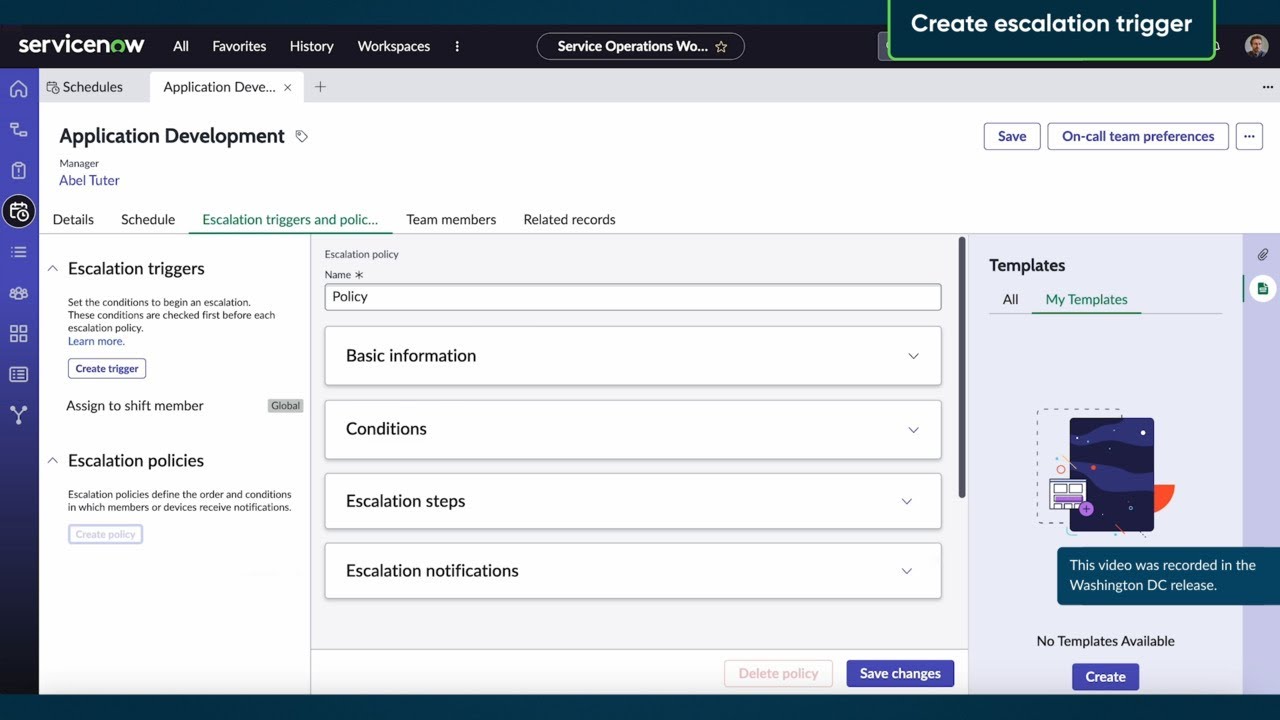Click the paperclip attachments icon on the right edge
This screenshot has width=1280, height=720.
(x=1262, y=254)
